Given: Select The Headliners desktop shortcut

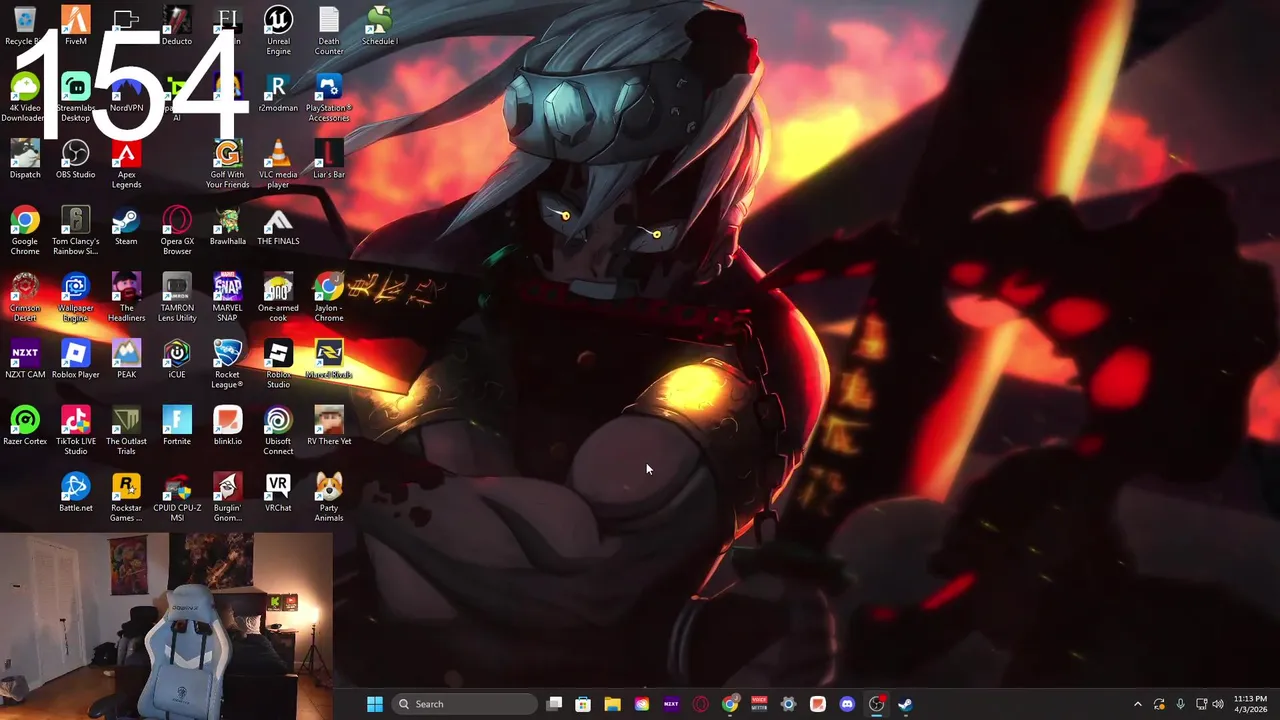Looking at the screenshot, I should click(126, 298).
